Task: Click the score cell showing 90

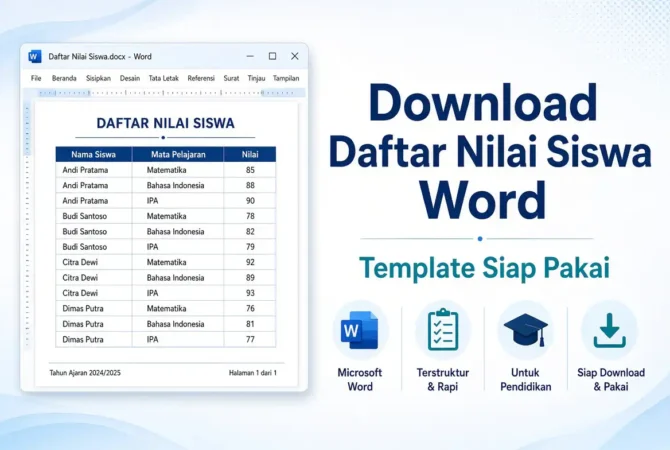Action: tap(250, 201)
